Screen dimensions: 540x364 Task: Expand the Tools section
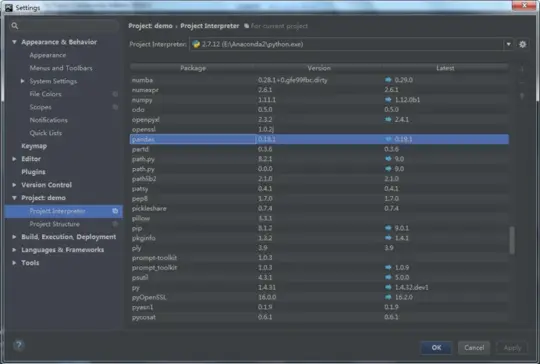(14, 263)
